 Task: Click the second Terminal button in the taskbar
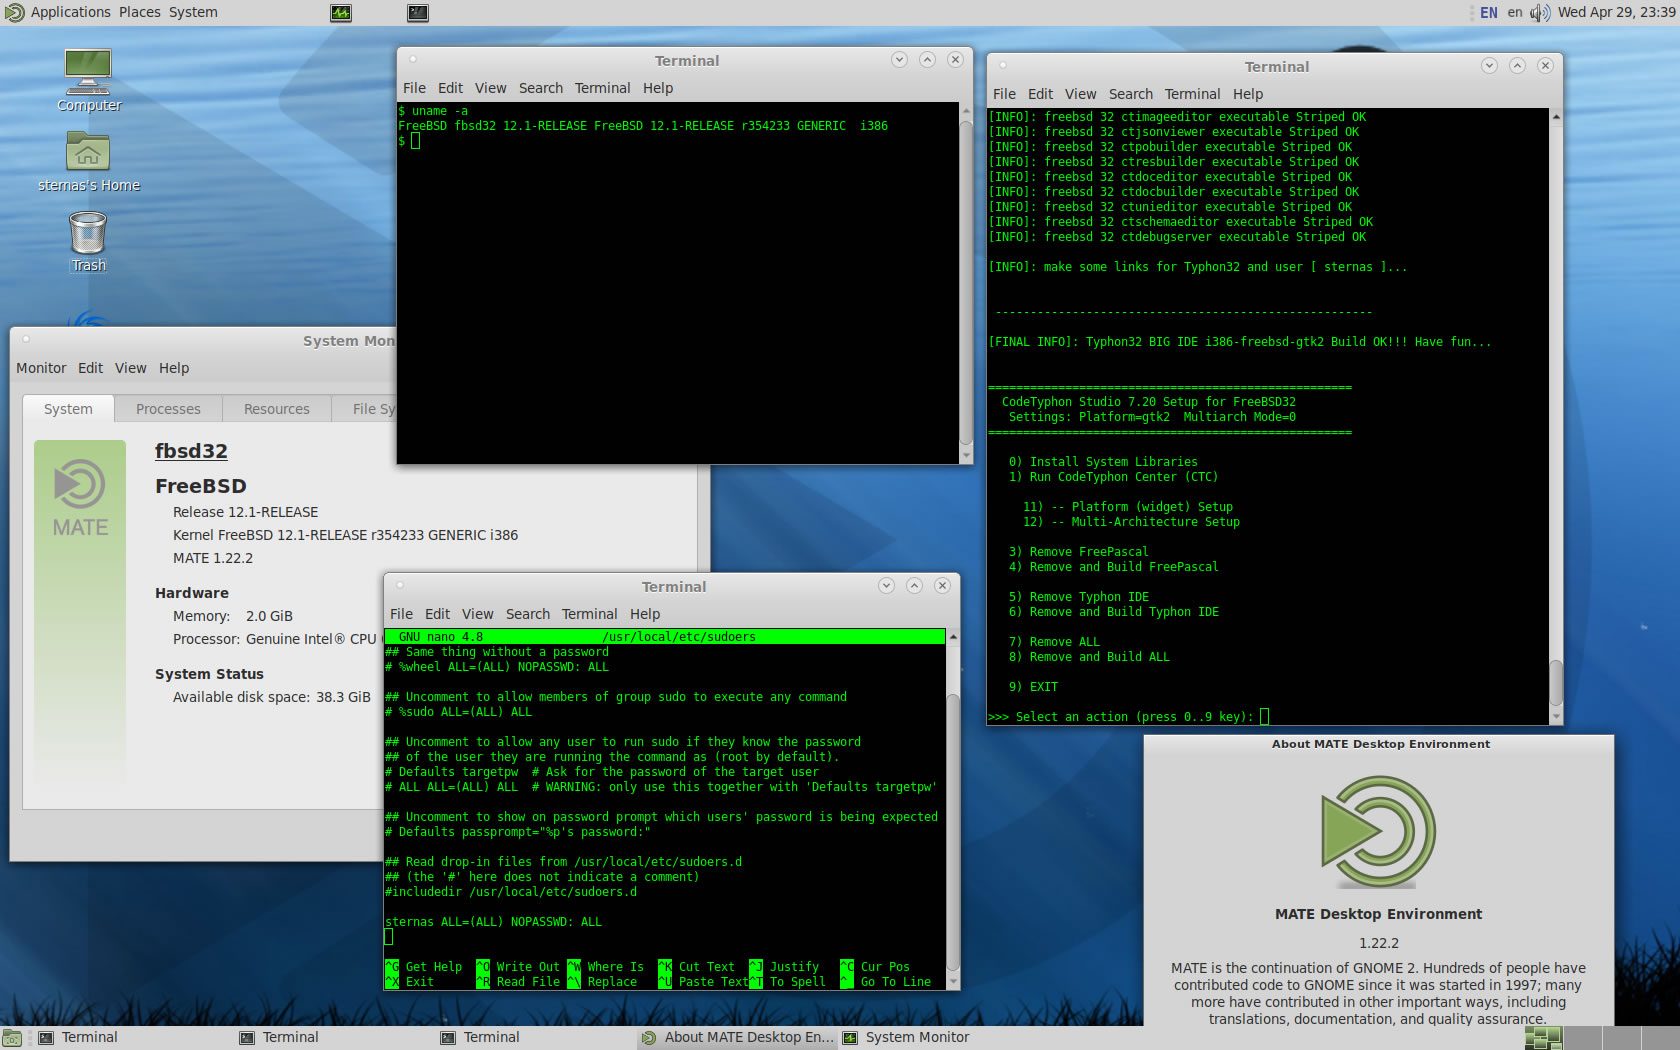coord(333,1038)
